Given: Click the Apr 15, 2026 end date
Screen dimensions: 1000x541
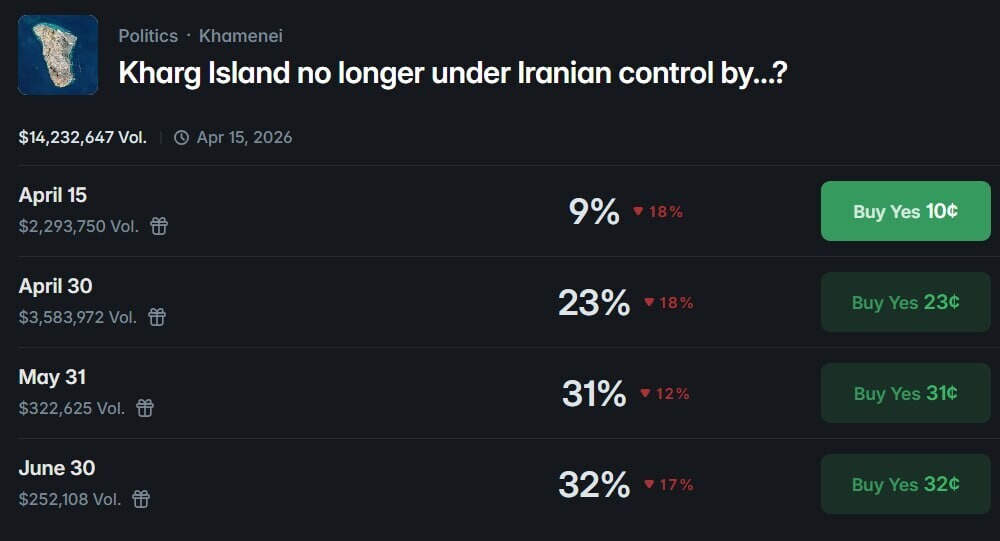Looking at the screenshot, I should (x=244, y=138).
